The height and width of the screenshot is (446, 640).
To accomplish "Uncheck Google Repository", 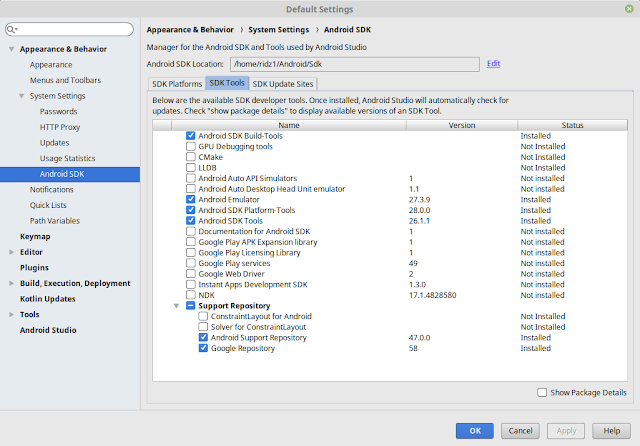I will 203,348.
